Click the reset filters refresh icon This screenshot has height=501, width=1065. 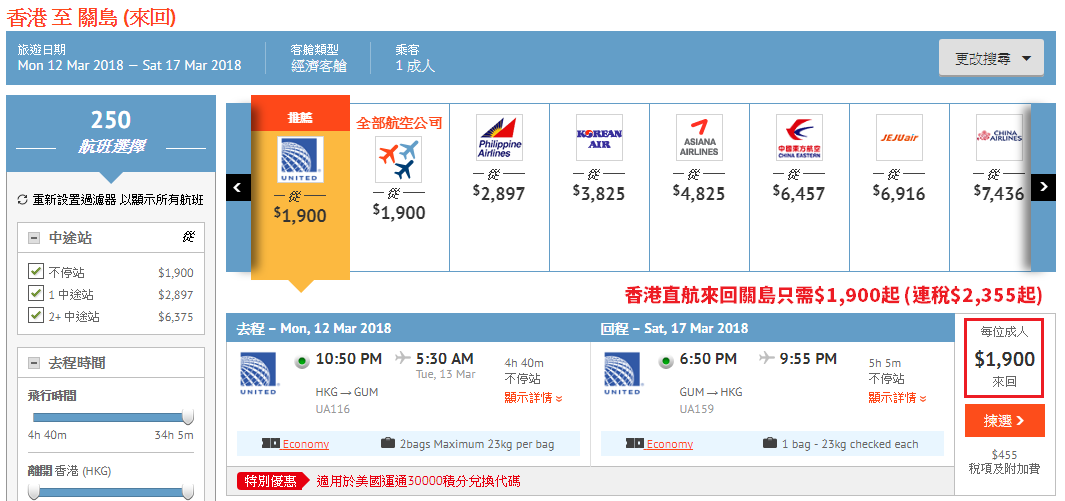click(x=22, y=200)
